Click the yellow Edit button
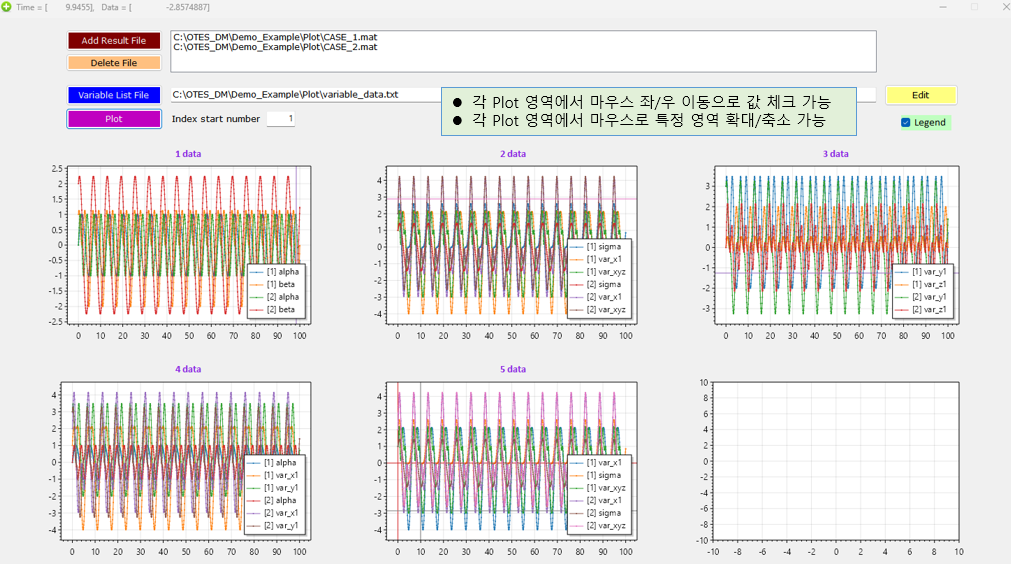 click(x=920, y=95)
